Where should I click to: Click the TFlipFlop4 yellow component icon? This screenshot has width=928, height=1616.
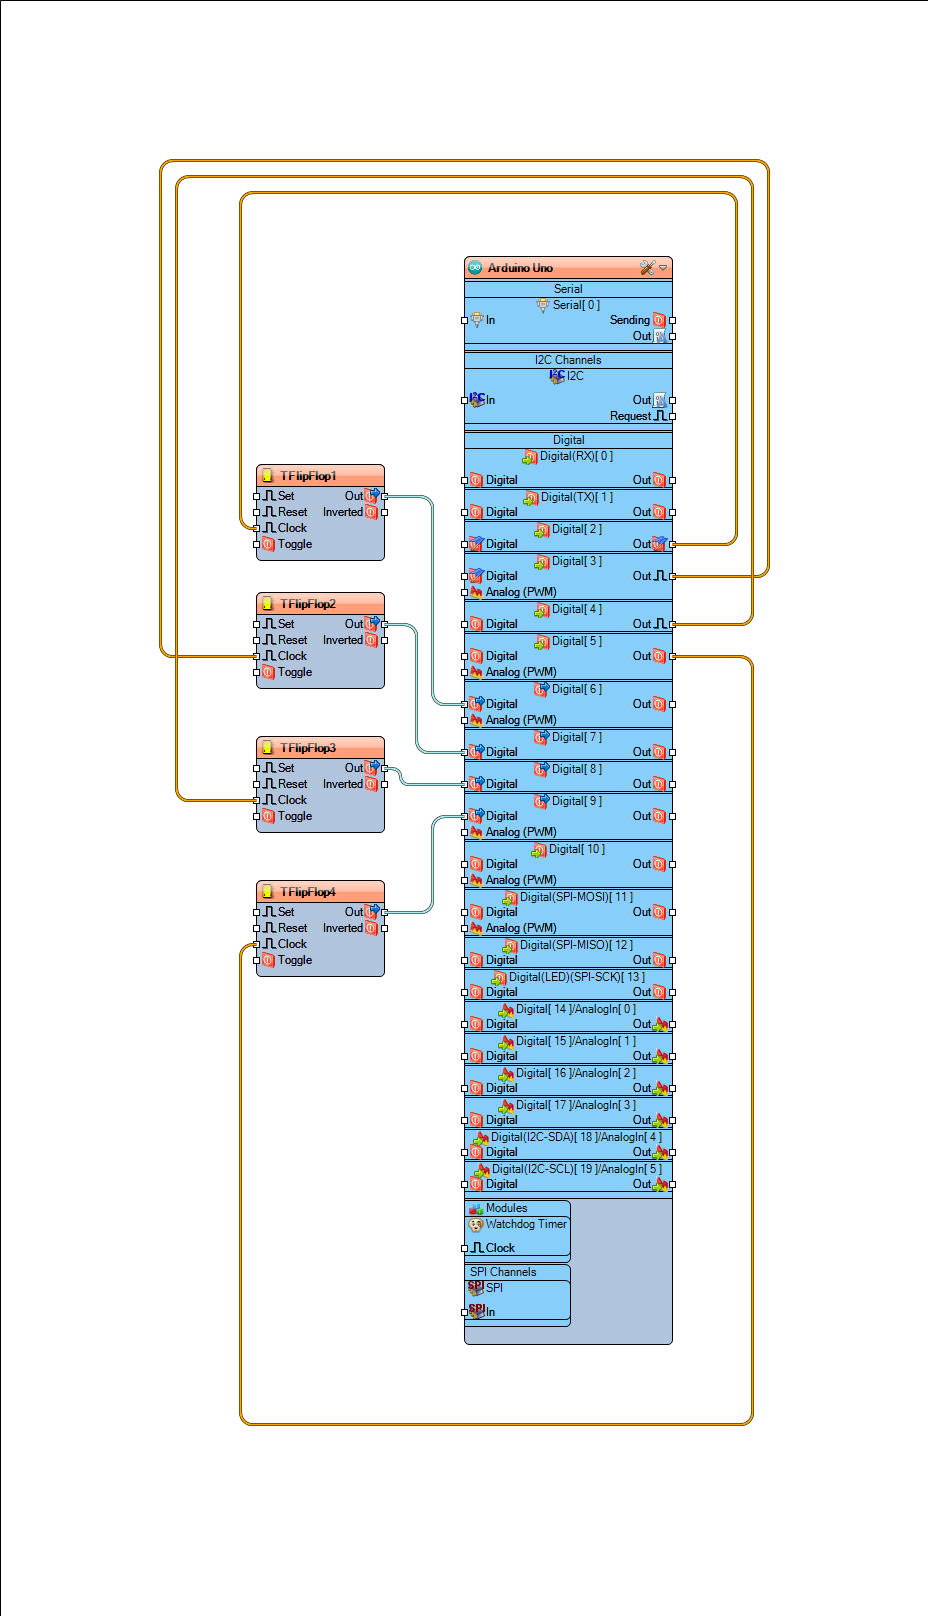pos(267,892)
